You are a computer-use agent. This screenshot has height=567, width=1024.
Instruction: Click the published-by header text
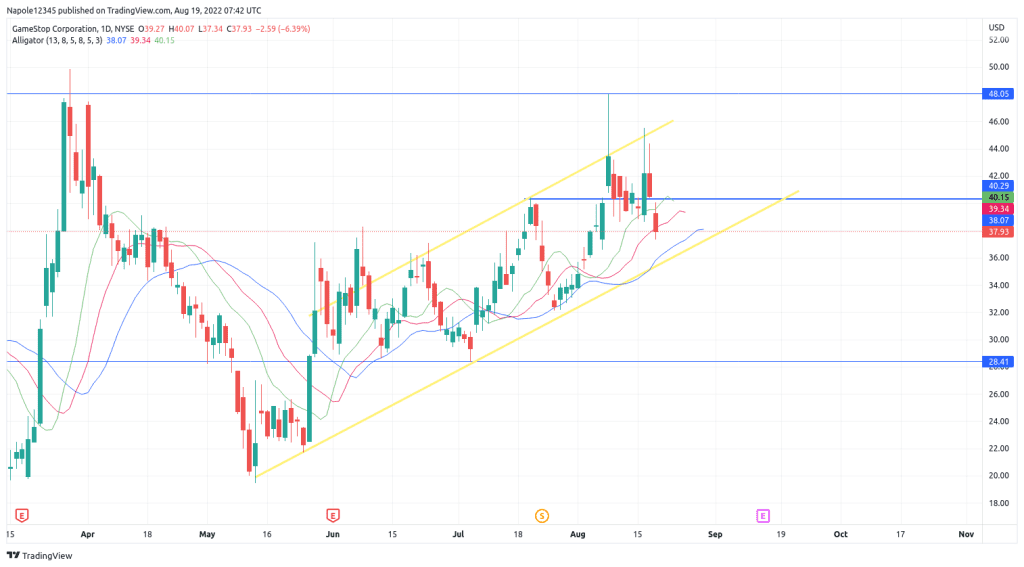coord(134,10)
